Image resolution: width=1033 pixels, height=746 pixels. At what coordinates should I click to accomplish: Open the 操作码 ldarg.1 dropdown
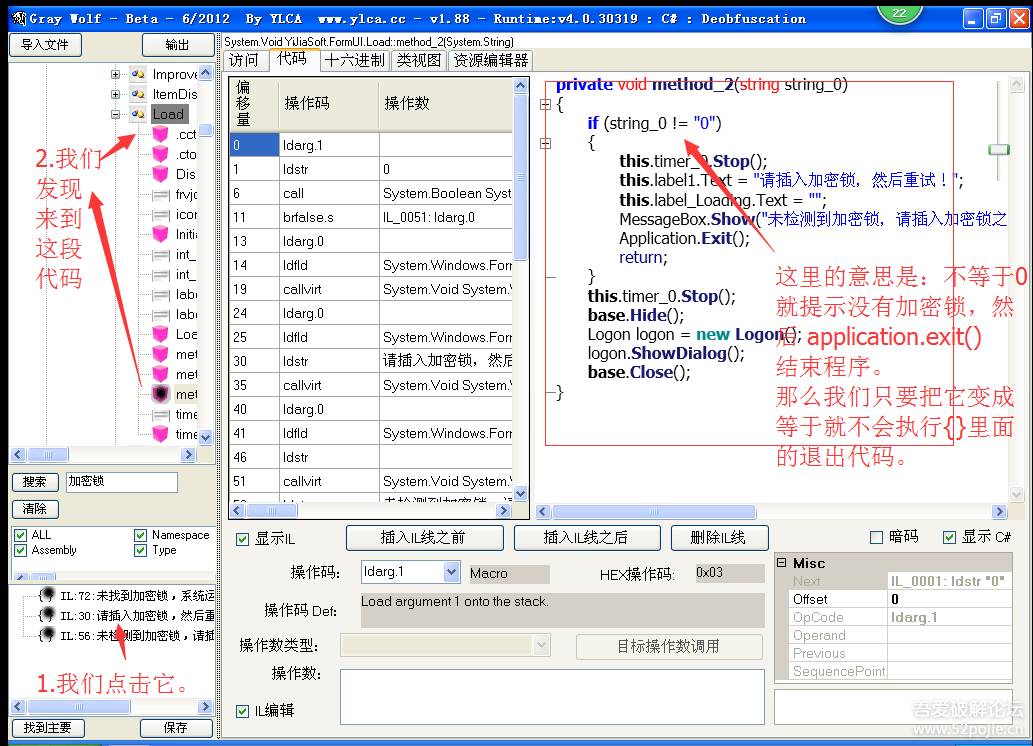point(449,572)
